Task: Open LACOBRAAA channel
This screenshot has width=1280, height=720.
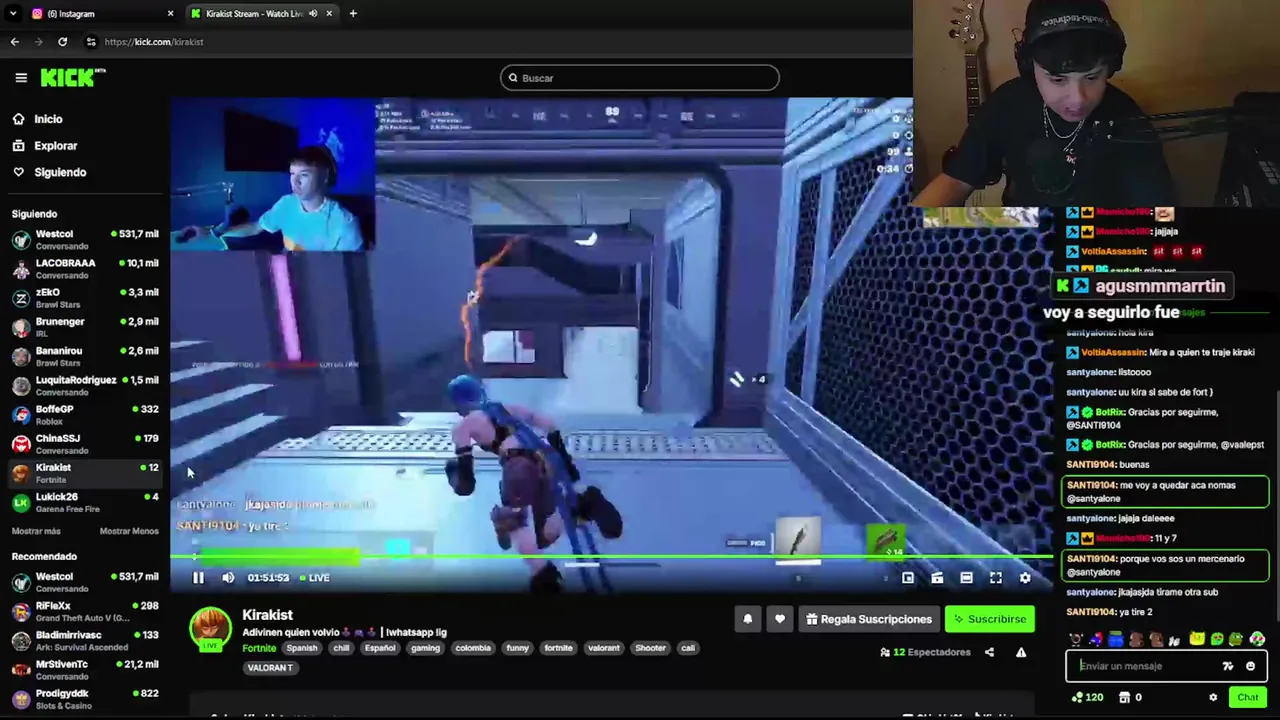Action: [x=85, y=269]
